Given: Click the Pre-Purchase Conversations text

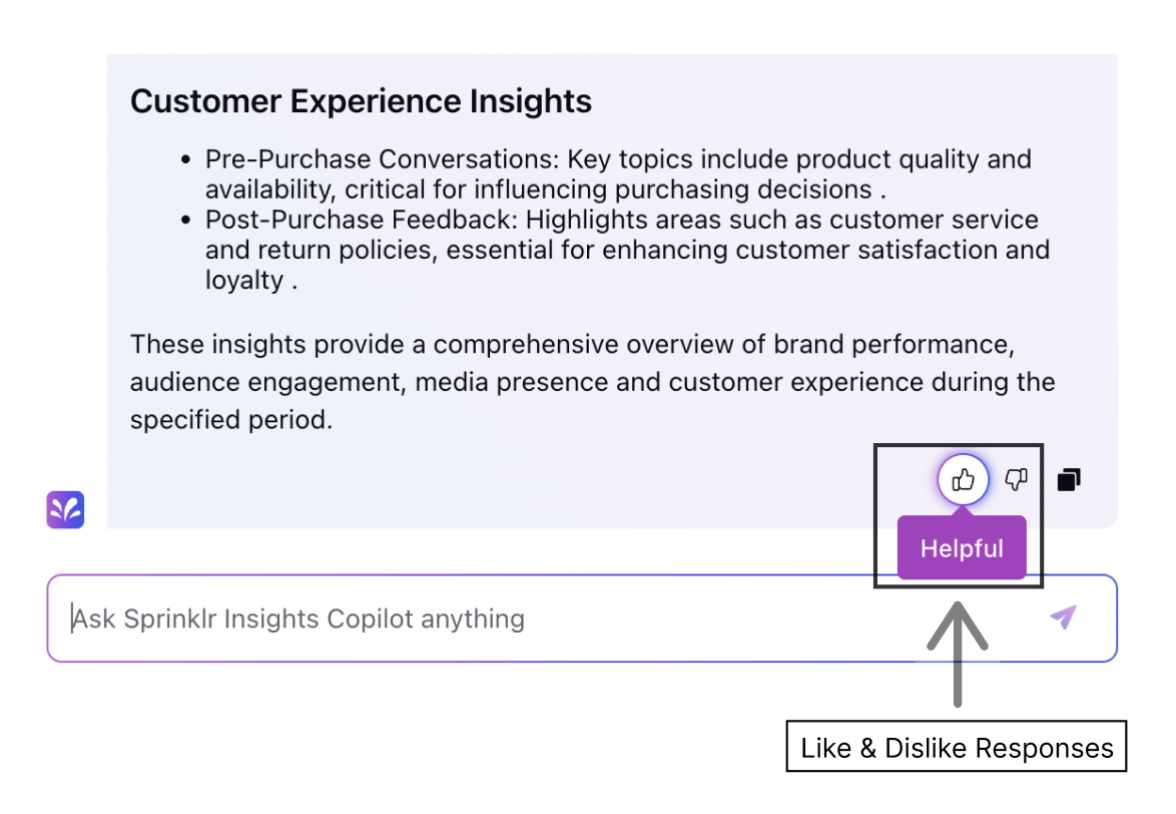Looking at the screenshot, I should [382, 159].
